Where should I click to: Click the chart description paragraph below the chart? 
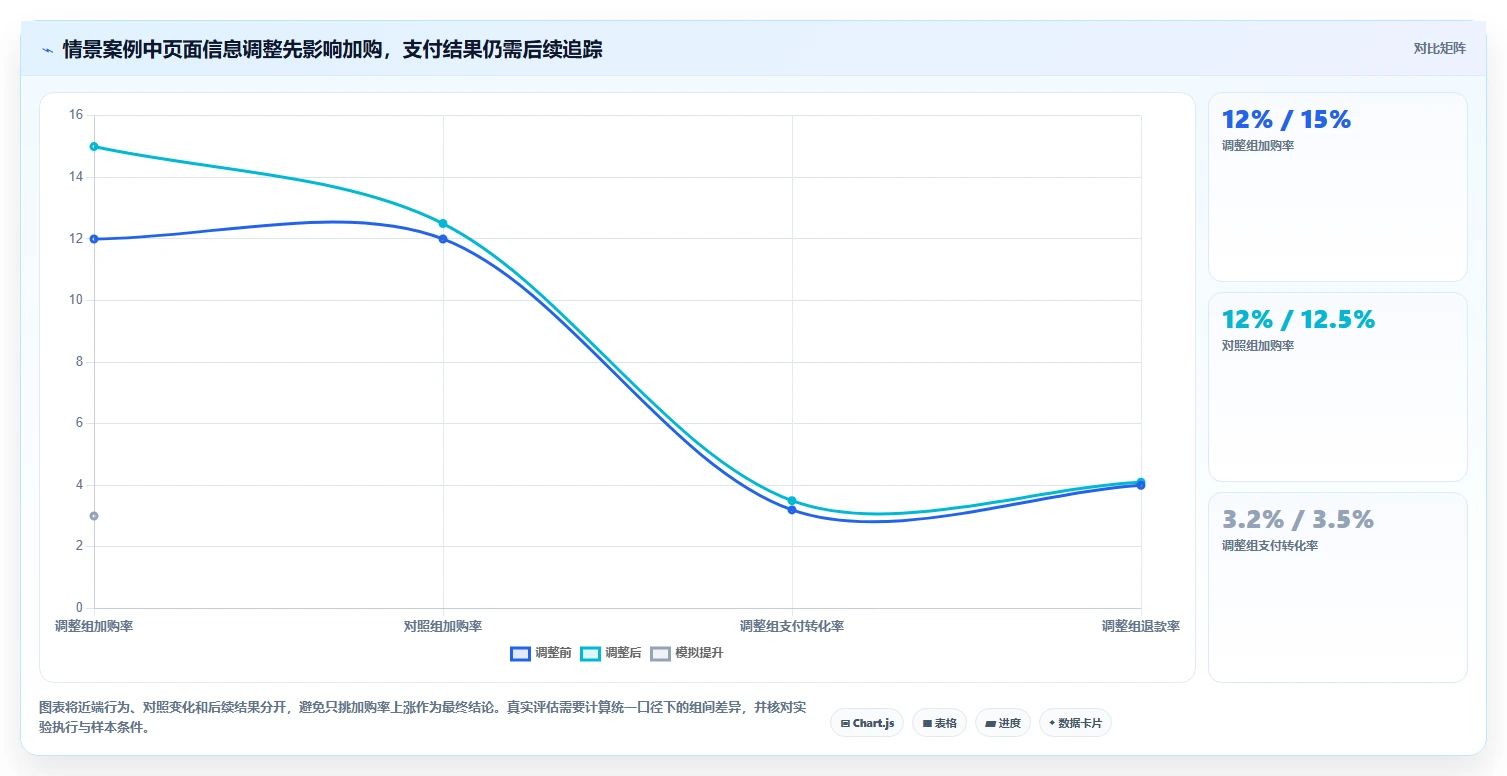click(x=422, y=717)
